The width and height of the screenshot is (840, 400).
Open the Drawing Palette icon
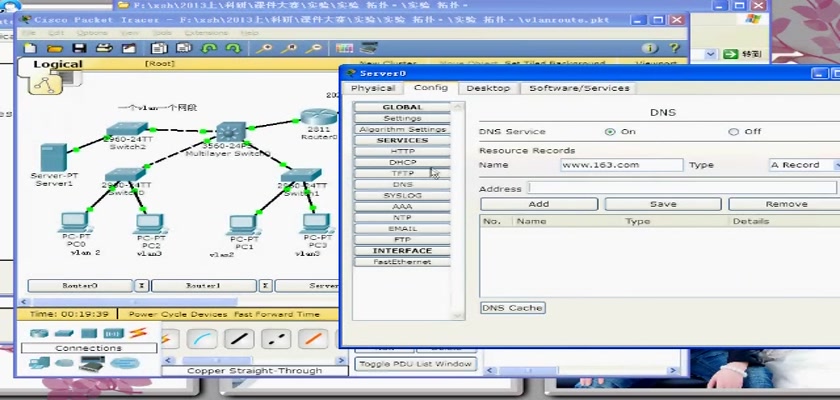point(344,48)
